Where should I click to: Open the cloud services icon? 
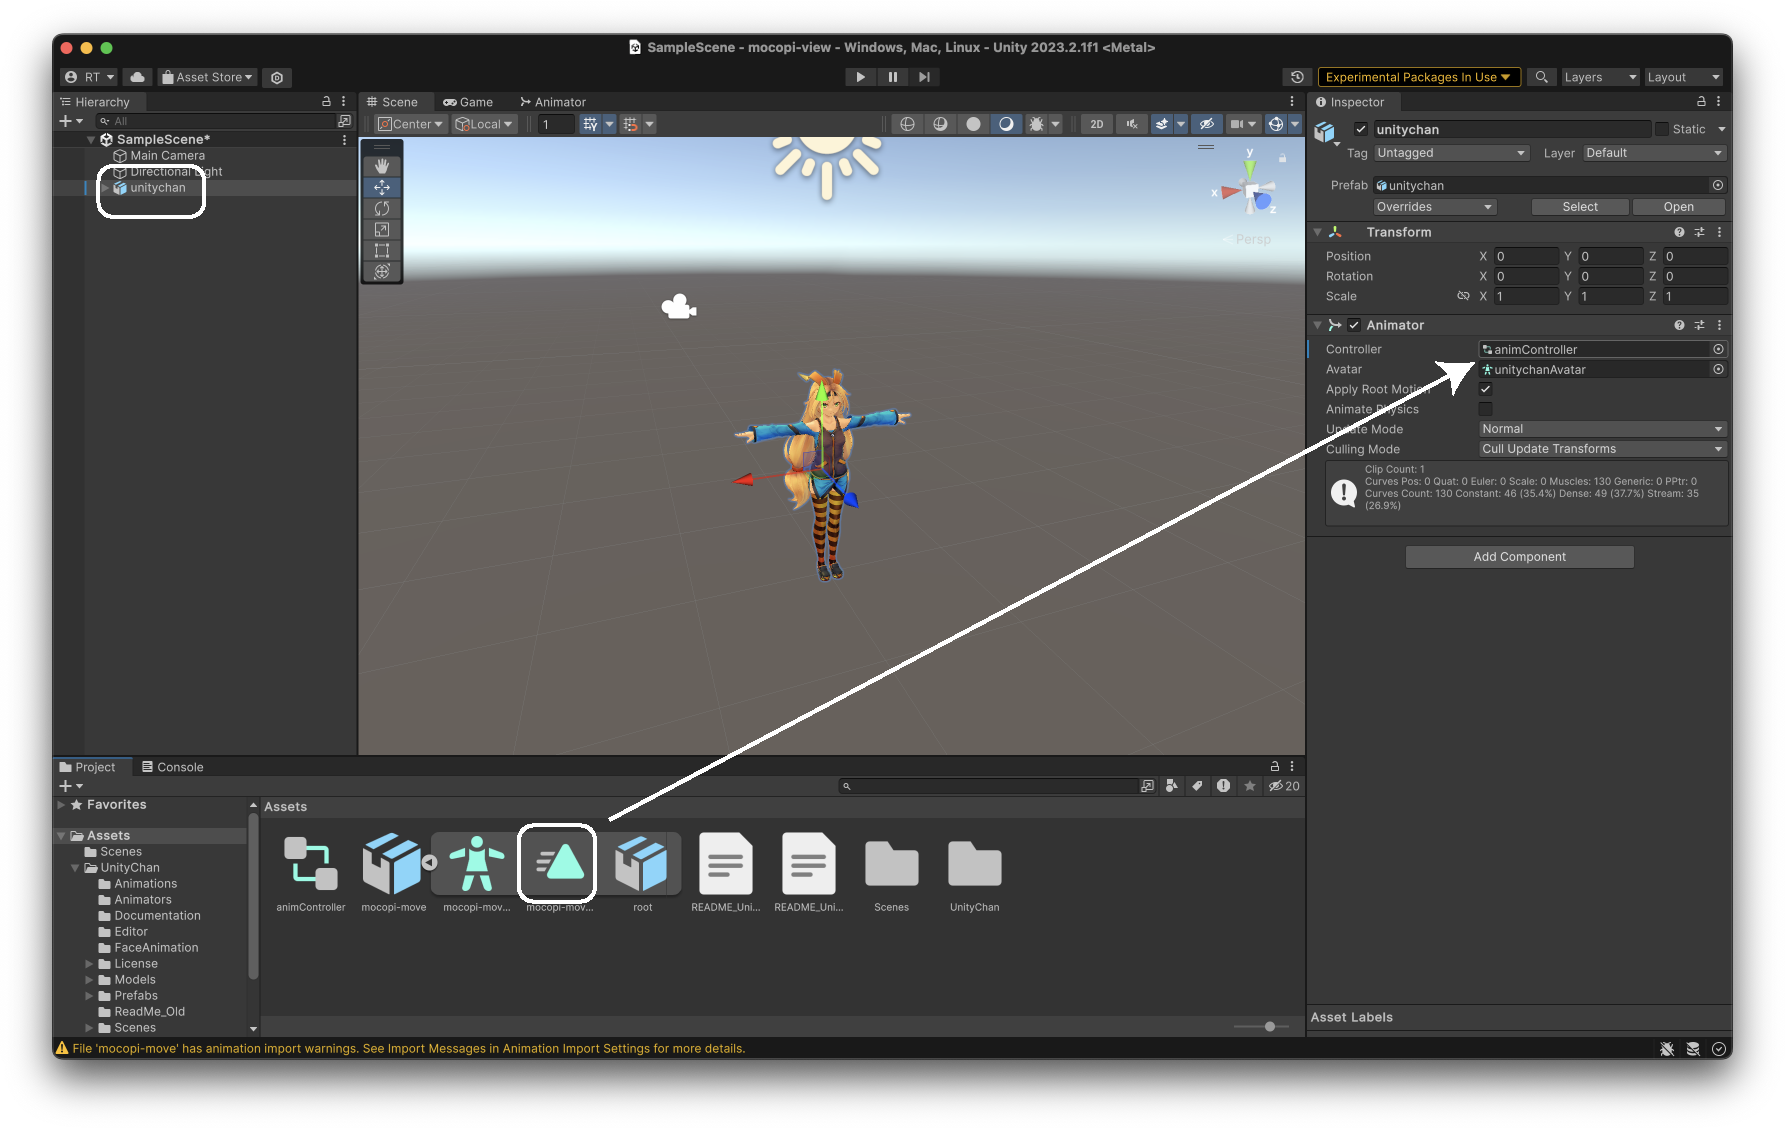pyautogui.click(x=137, y=77)
